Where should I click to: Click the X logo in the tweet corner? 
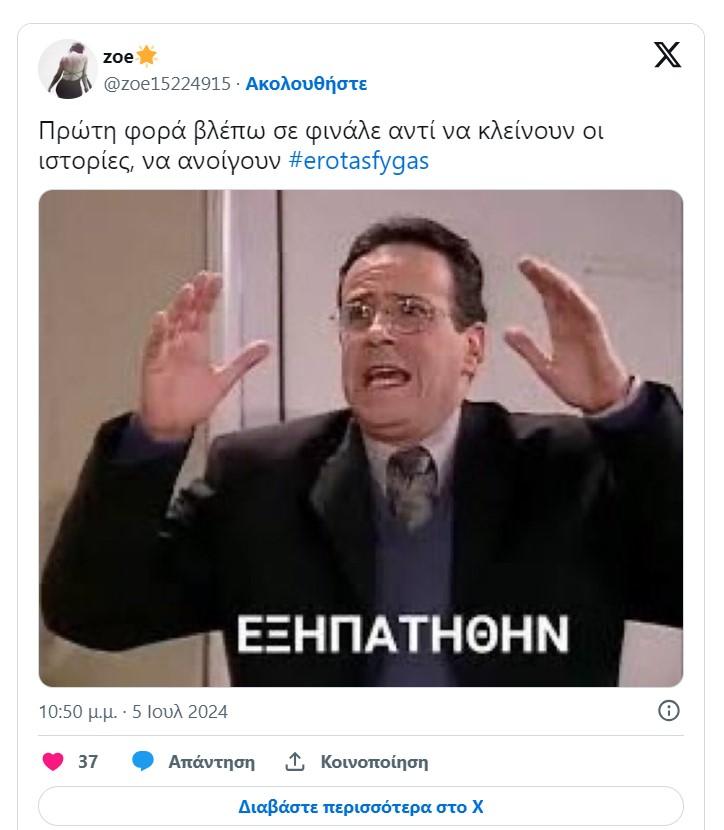[667, 55]
